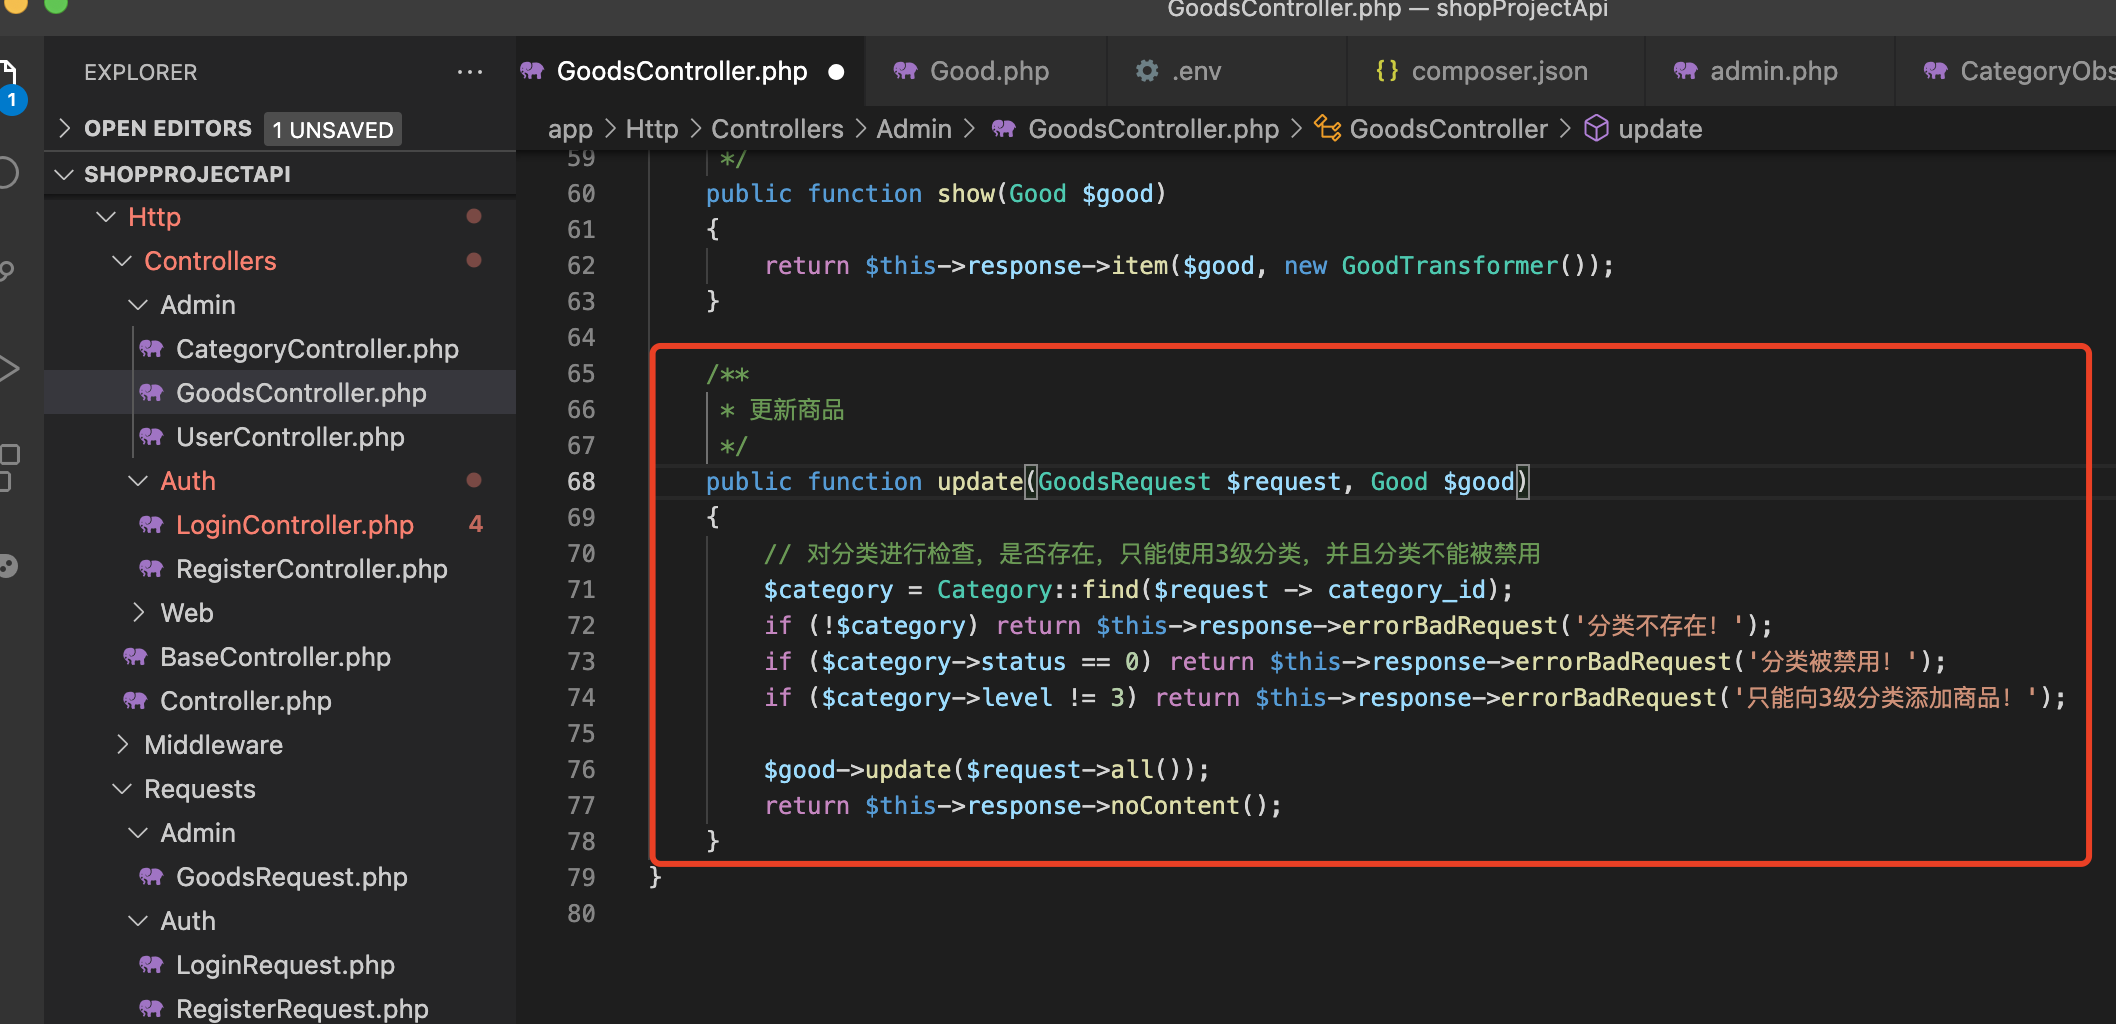Open the Run and Debug activity bar icon

click(x=8, y=368)
